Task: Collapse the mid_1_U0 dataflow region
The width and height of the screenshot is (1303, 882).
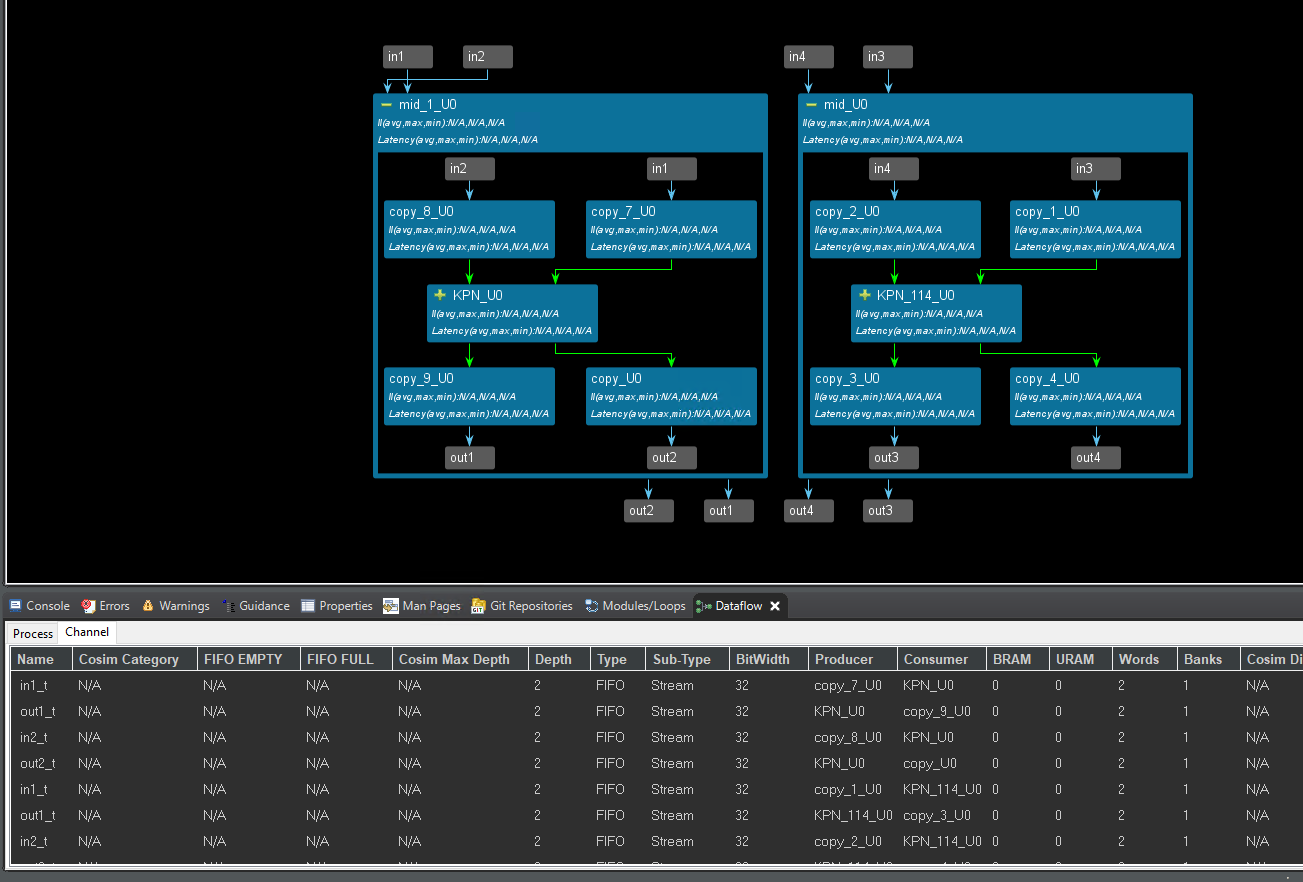Action: (x=386, y=105)
